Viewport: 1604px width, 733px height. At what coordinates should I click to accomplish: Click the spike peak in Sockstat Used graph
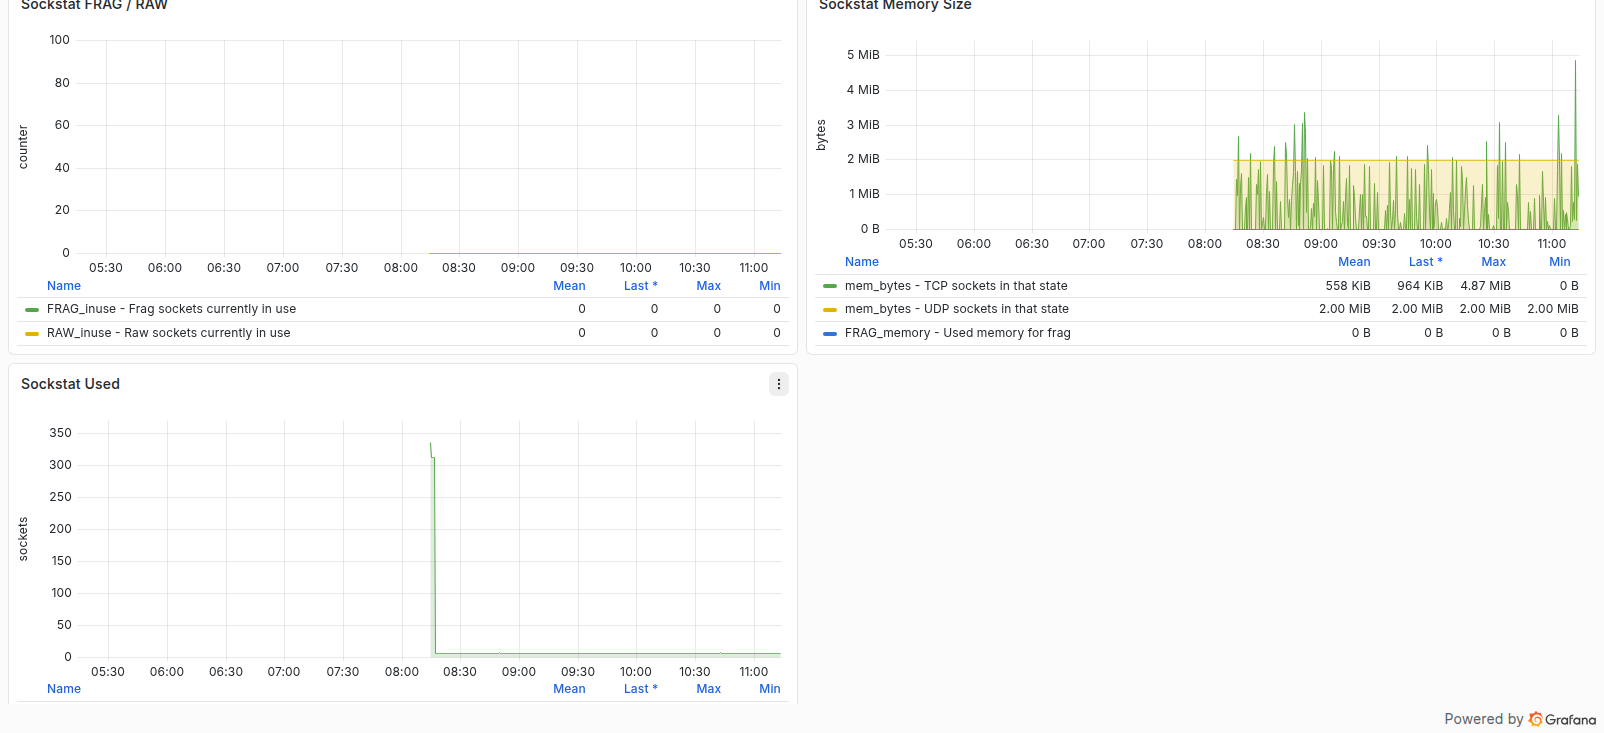pyautogui.click(x=431, y=444)
